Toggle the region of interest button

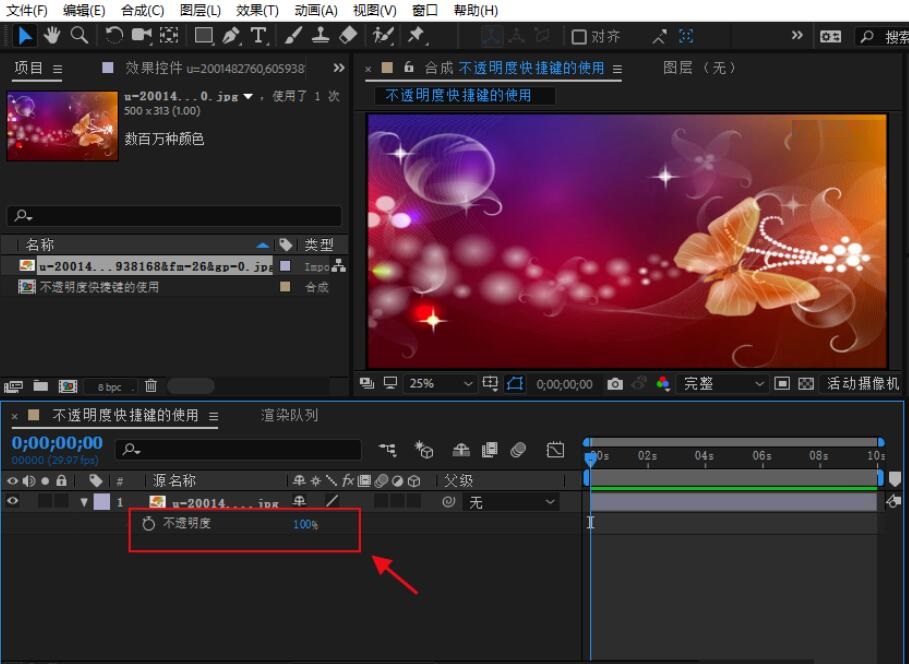pyautogui.click(x=782, y=384)
